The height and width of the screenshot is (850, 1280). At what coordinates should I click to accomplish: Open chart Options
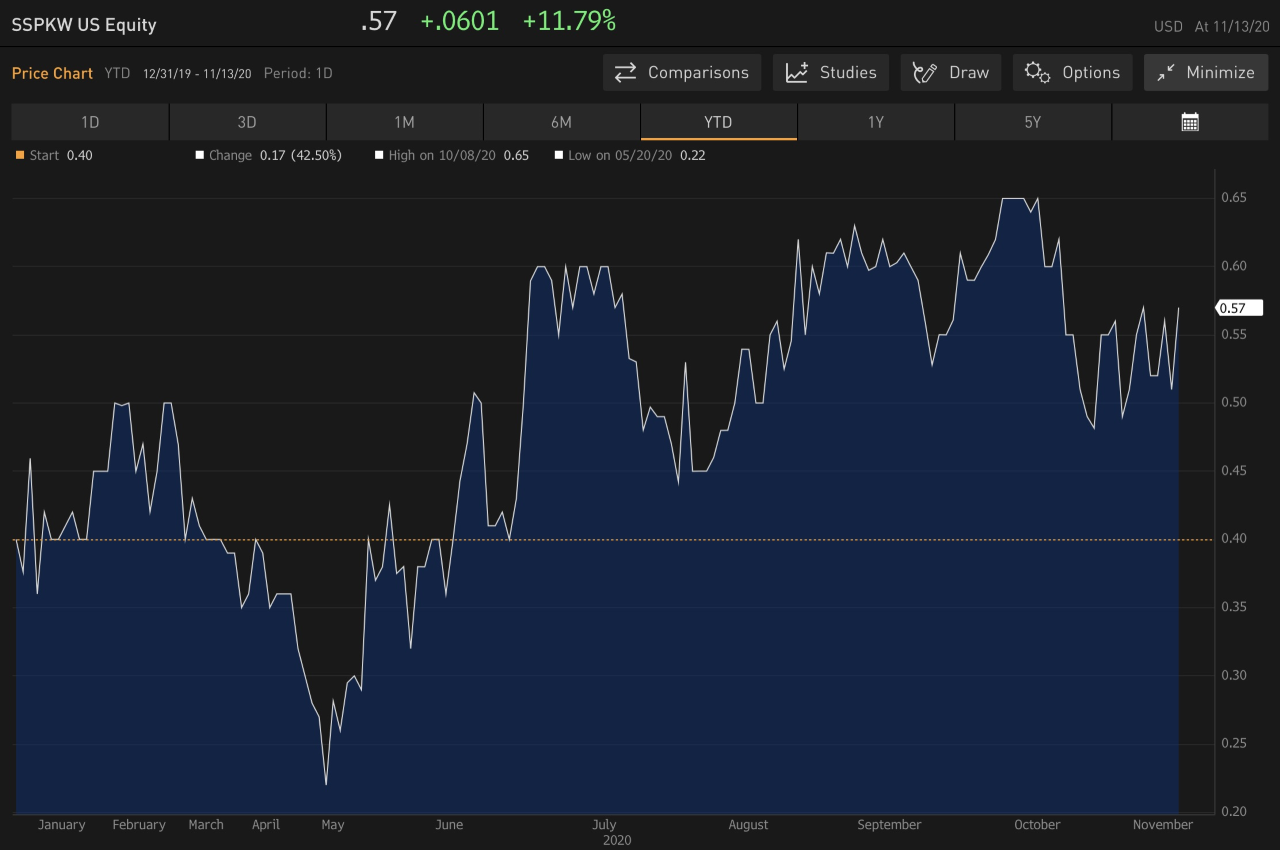pyautogui.click(x=1073, y=73)
